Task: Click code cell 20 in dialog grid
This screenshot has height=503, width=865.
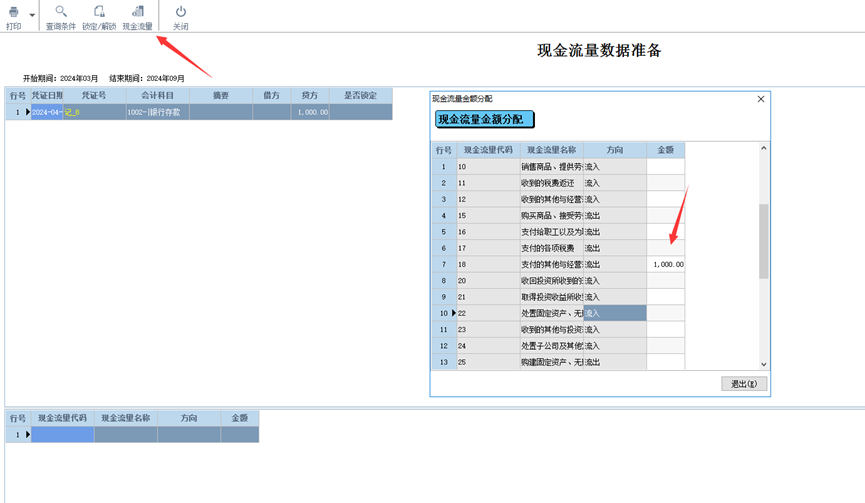Action: pos(488,281)
